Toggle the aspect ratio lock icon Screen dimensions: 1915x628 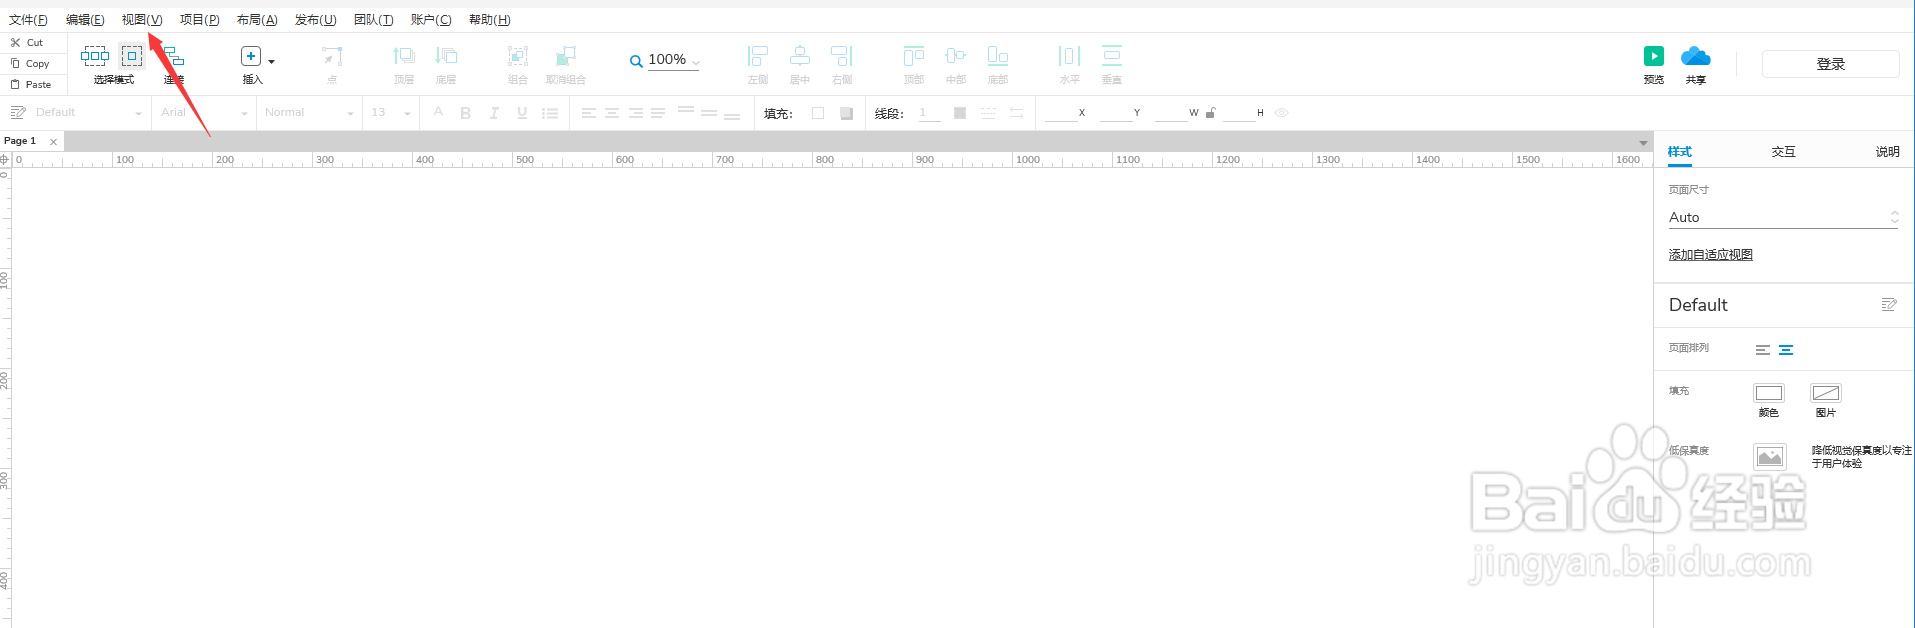coord(1211,113)
